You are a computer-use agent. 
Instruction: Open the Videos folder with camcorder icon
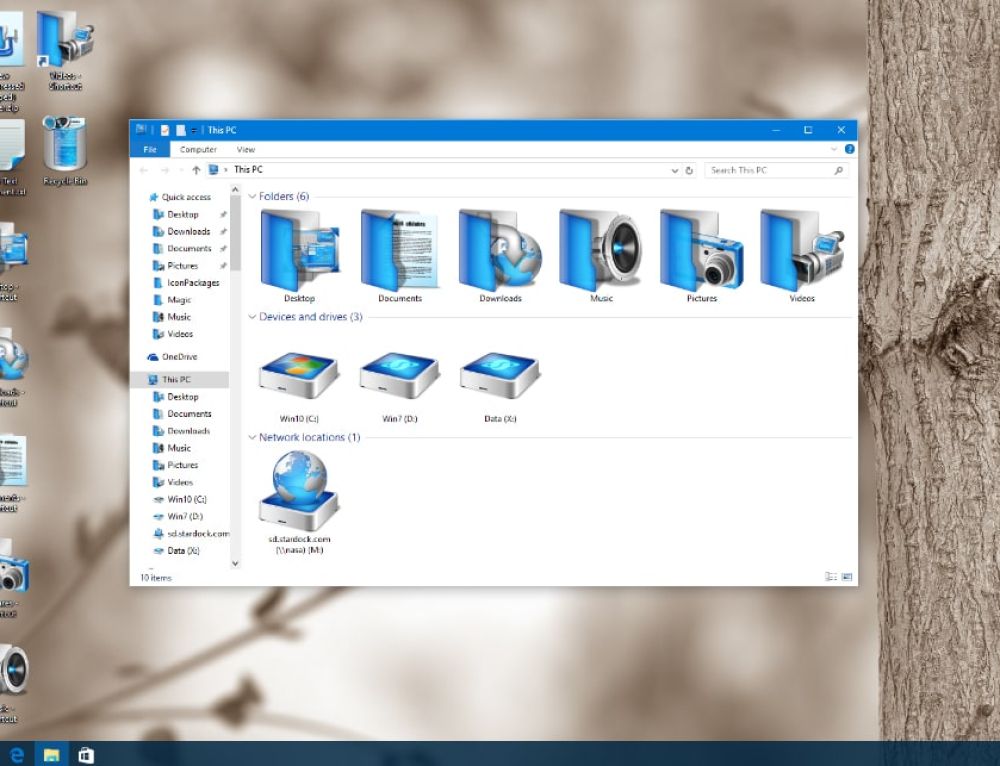799,250
